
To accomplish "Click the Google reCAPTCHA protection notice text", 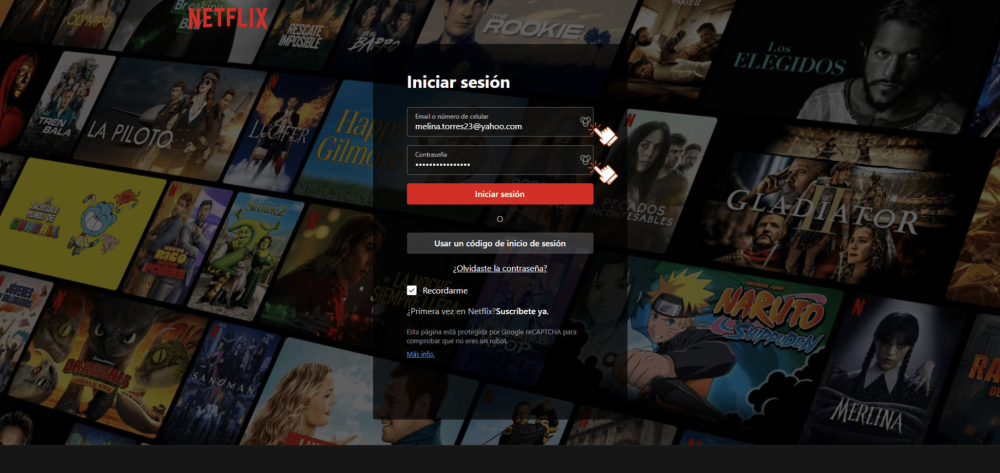I will [492, 337].
